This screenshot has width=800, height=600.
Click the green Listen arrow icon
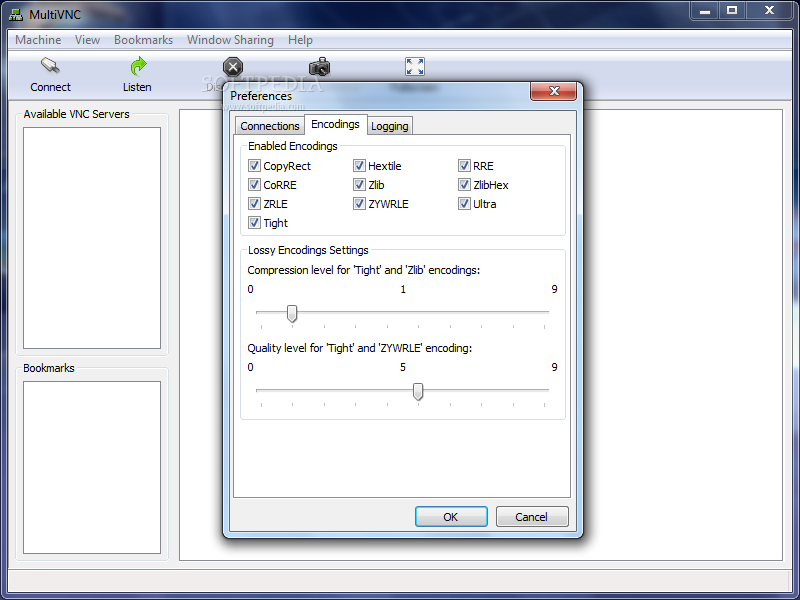(x=138, y=66)
